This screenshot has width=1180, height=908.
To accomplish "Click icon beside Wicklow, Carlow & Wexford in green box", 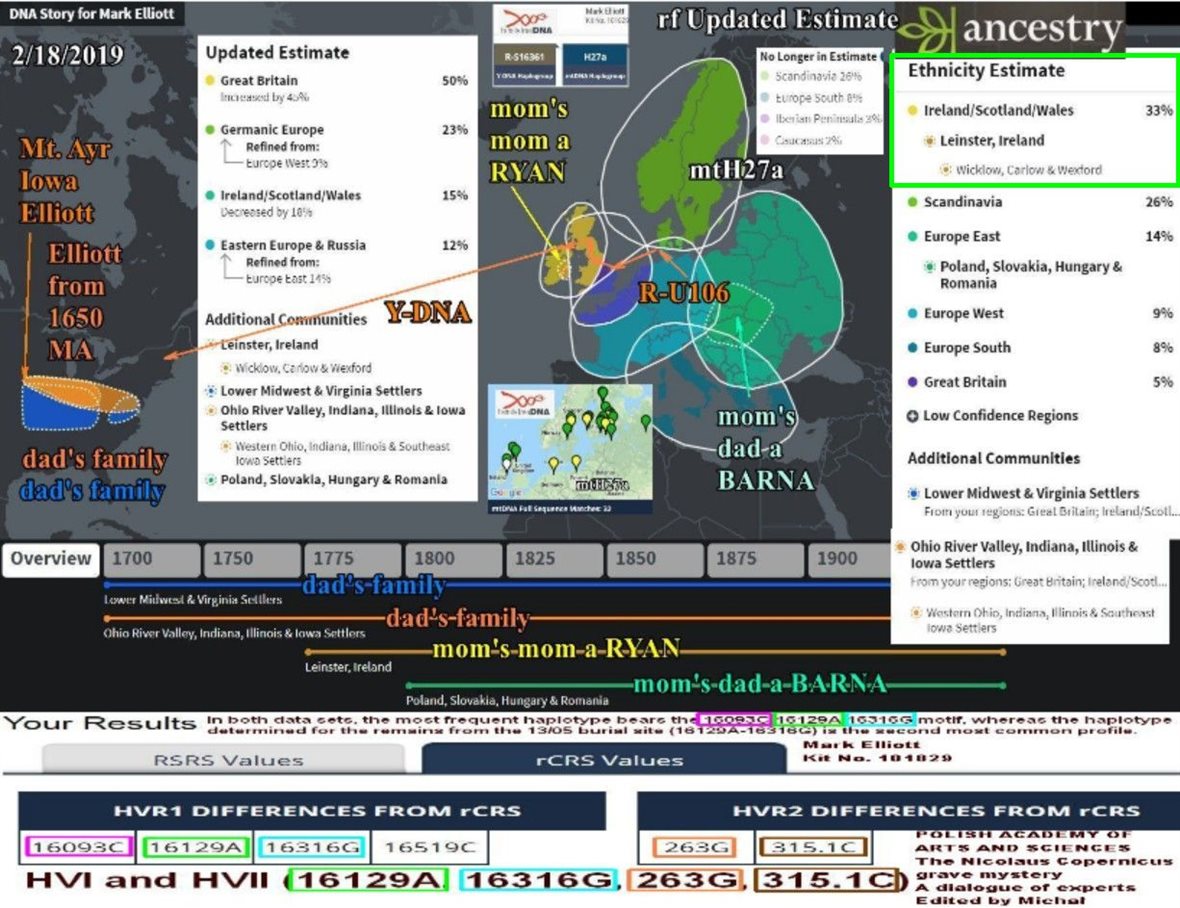I will coord(945,170).
